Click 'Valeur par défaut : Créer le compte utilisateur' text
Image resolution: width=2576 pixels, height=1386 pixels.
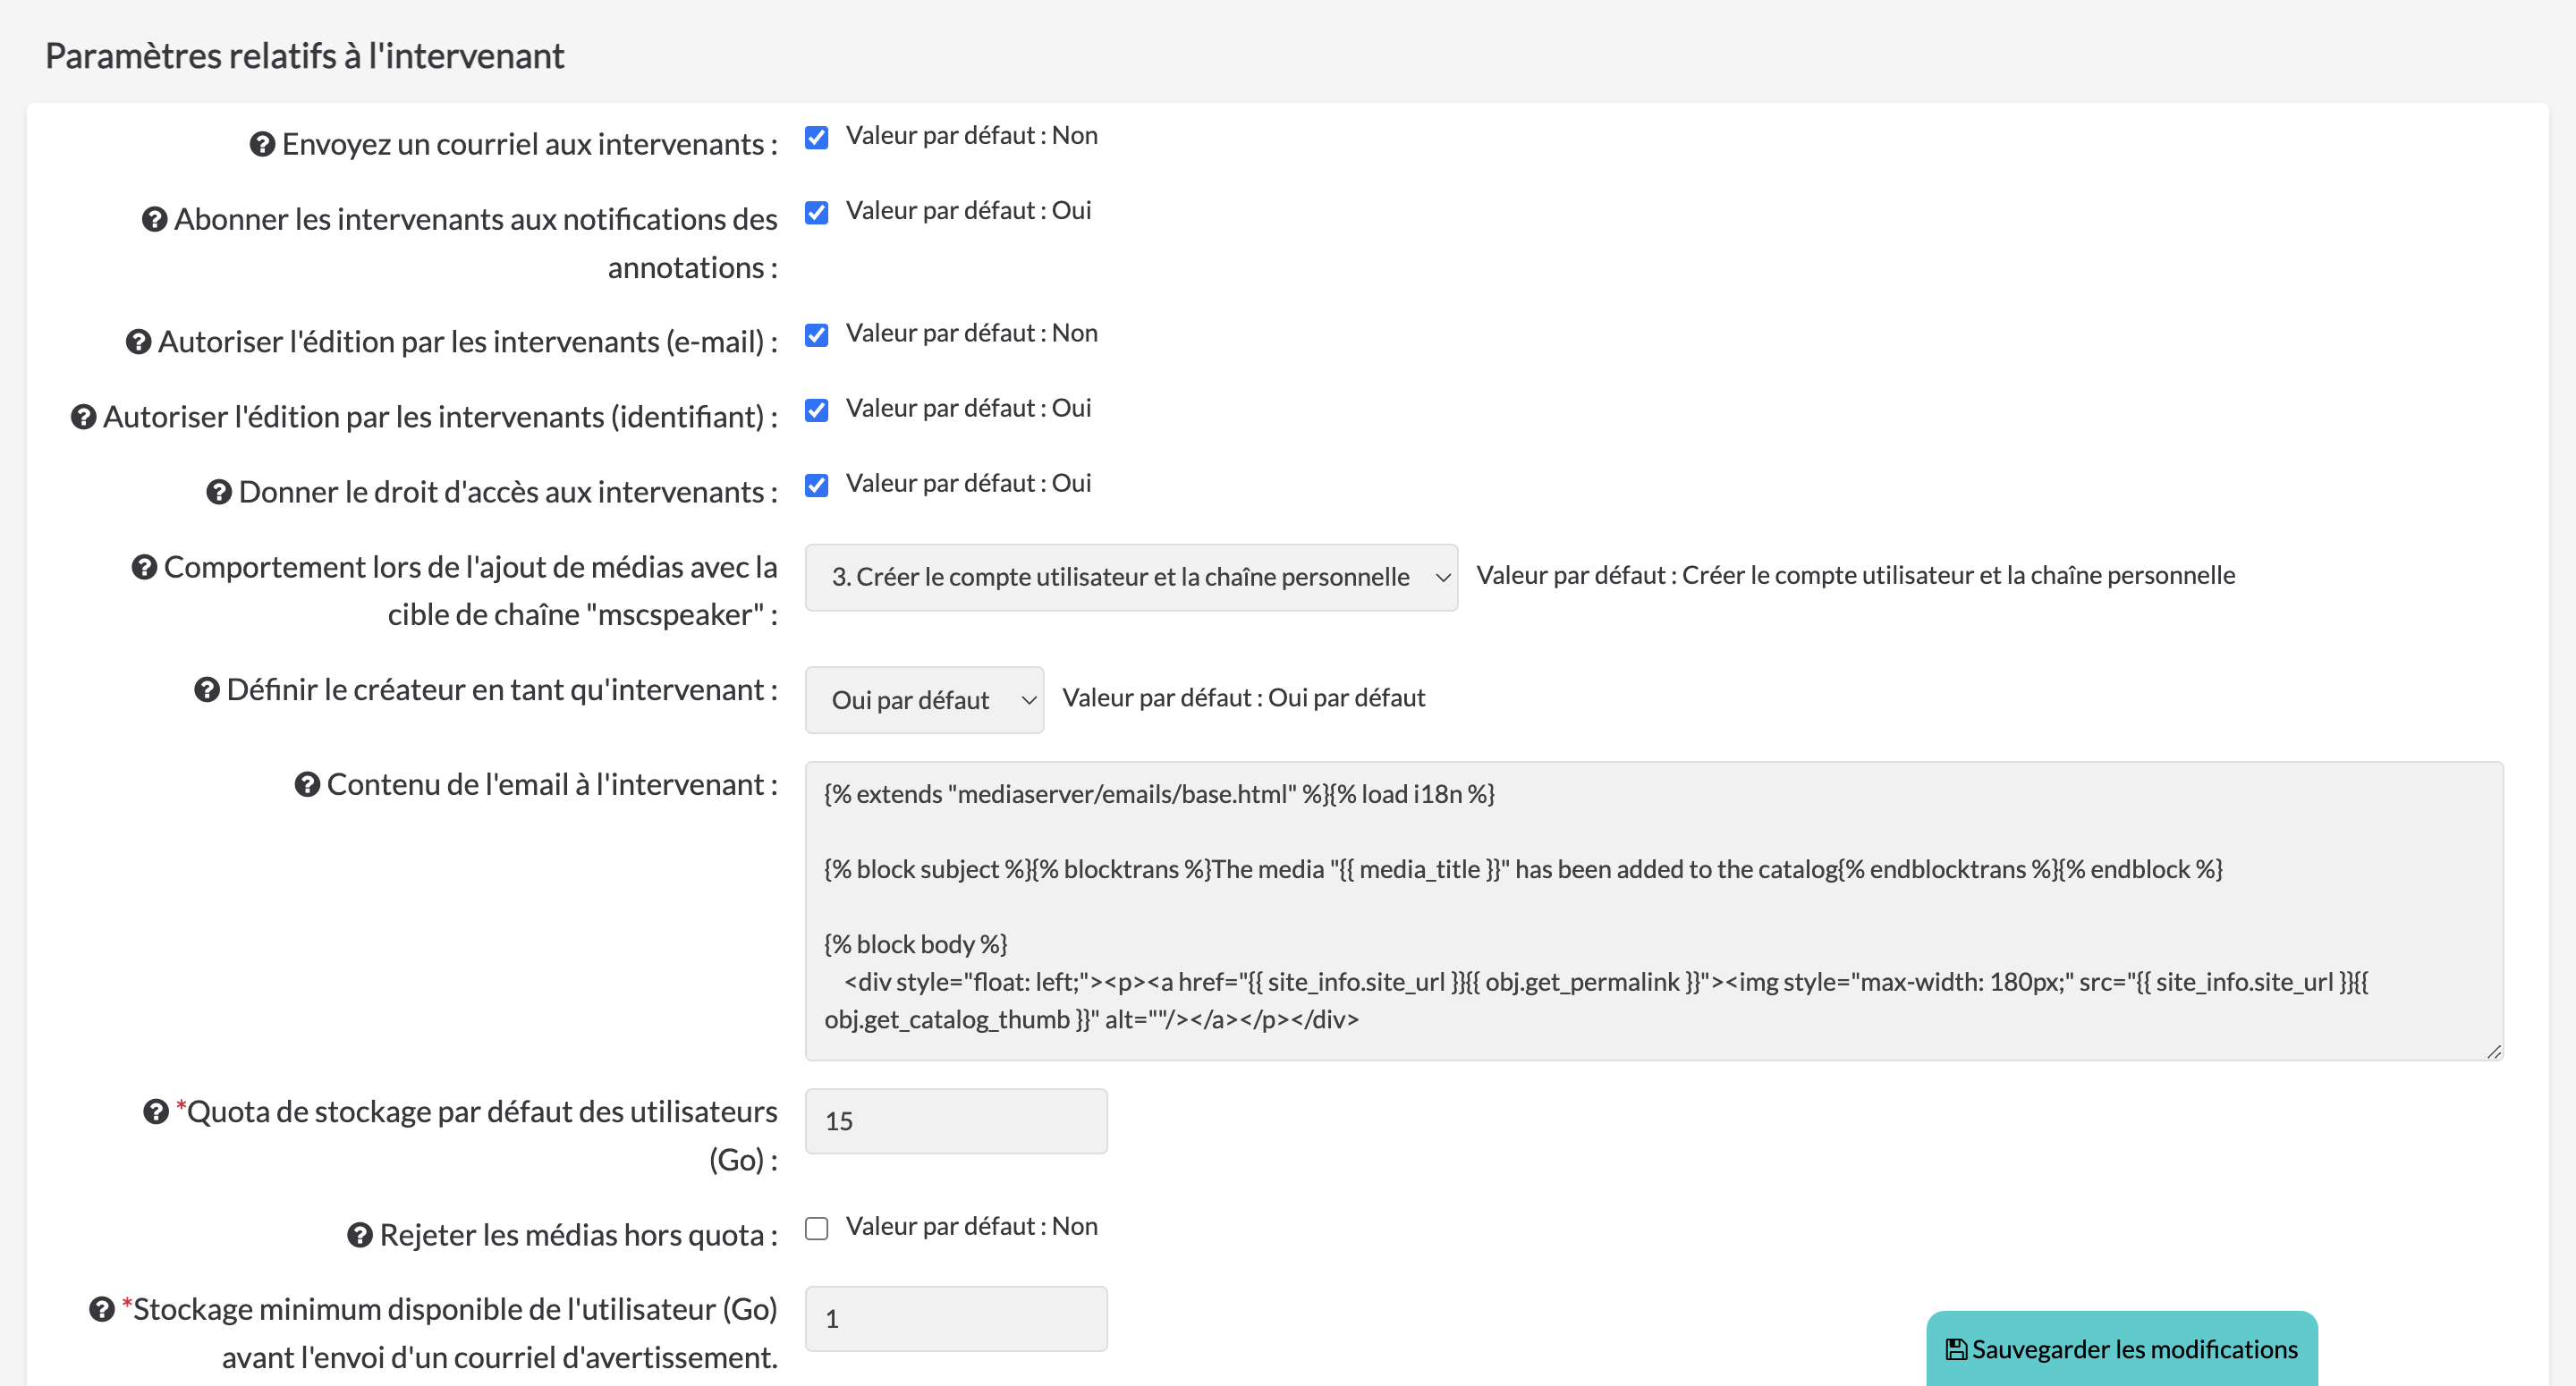tap(1856, 575)
